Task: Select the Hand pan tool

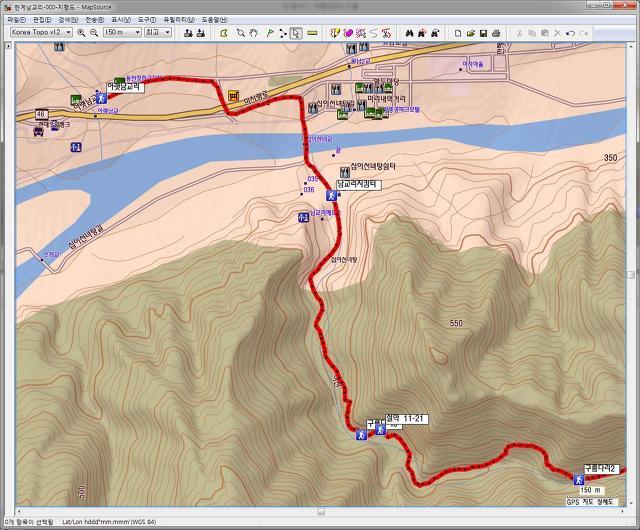Action: tap(253, 33)
